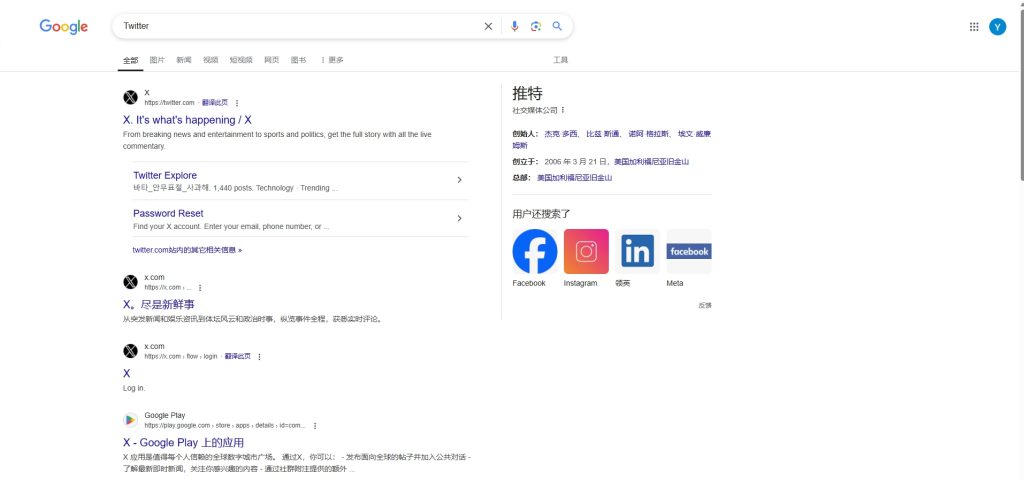The width and height of the screenshot is (1024, 480).
Task: Click the https://twitter.com URL text
Action: pos(170,103)
